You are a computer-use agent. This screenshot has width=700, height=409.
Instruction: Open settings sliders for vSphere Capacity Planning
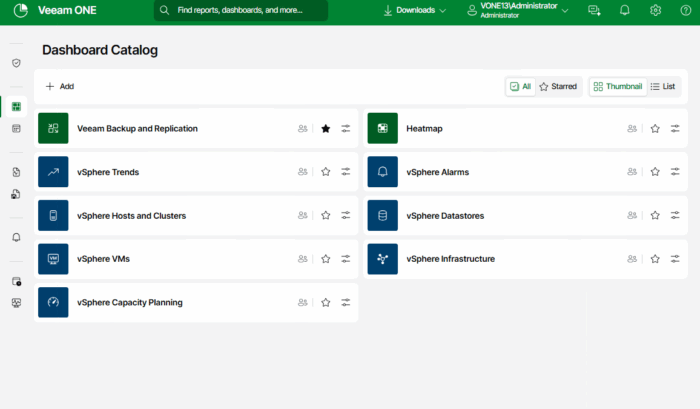click(346, 302)
